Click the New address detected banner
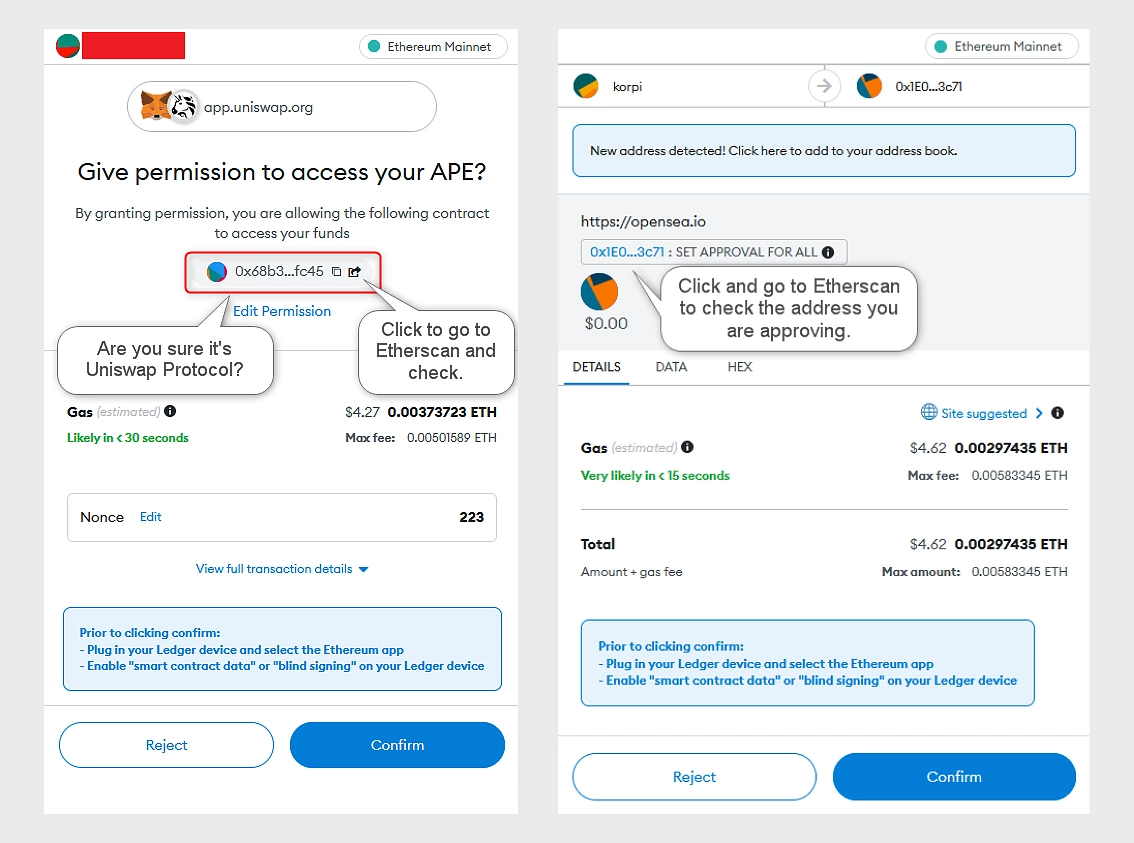Viewport: 1134px width, 843px height. point(824,150)
